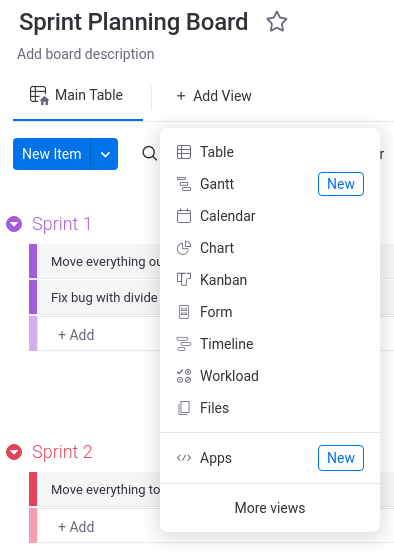Image resolution: width=394 pixels, height=552 pixels.
Task: Open the New Item dropdown arrow
Action: pyautogui.click(x=105, y=154)
